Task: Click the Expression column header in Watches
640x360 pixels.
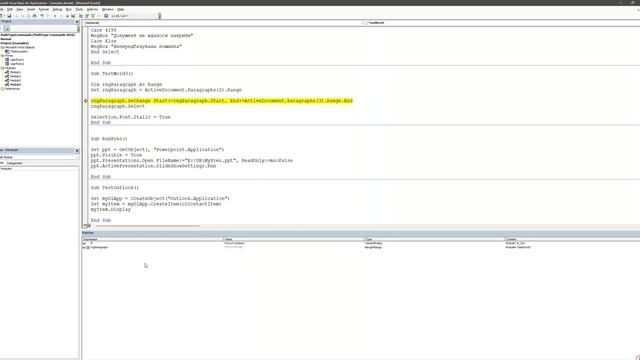Action: tap(153, 240)
